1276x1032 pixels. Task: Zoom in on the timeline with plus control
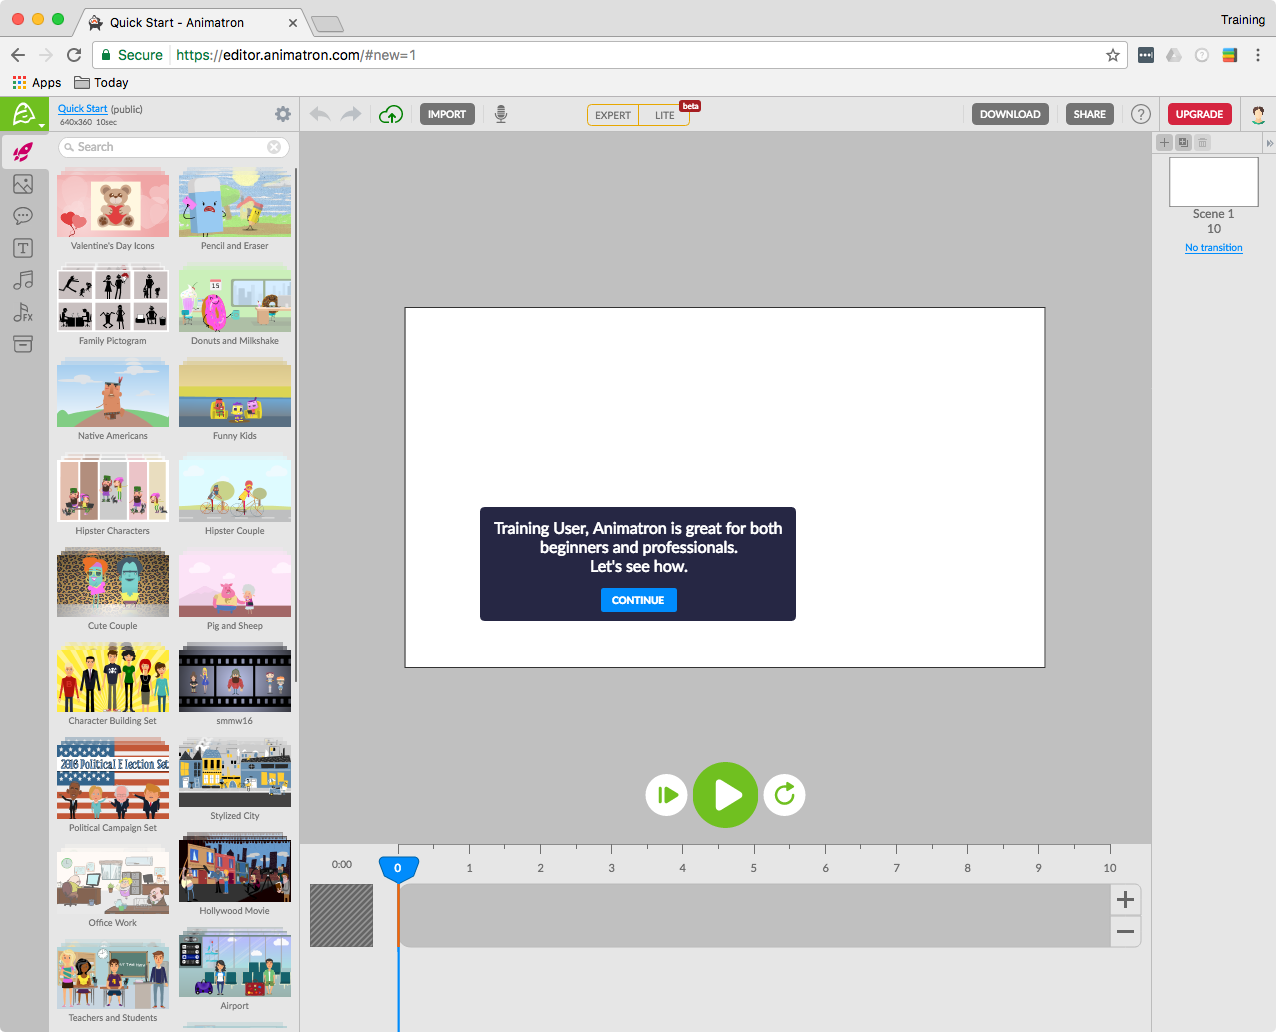click(x=1124, y=899)
